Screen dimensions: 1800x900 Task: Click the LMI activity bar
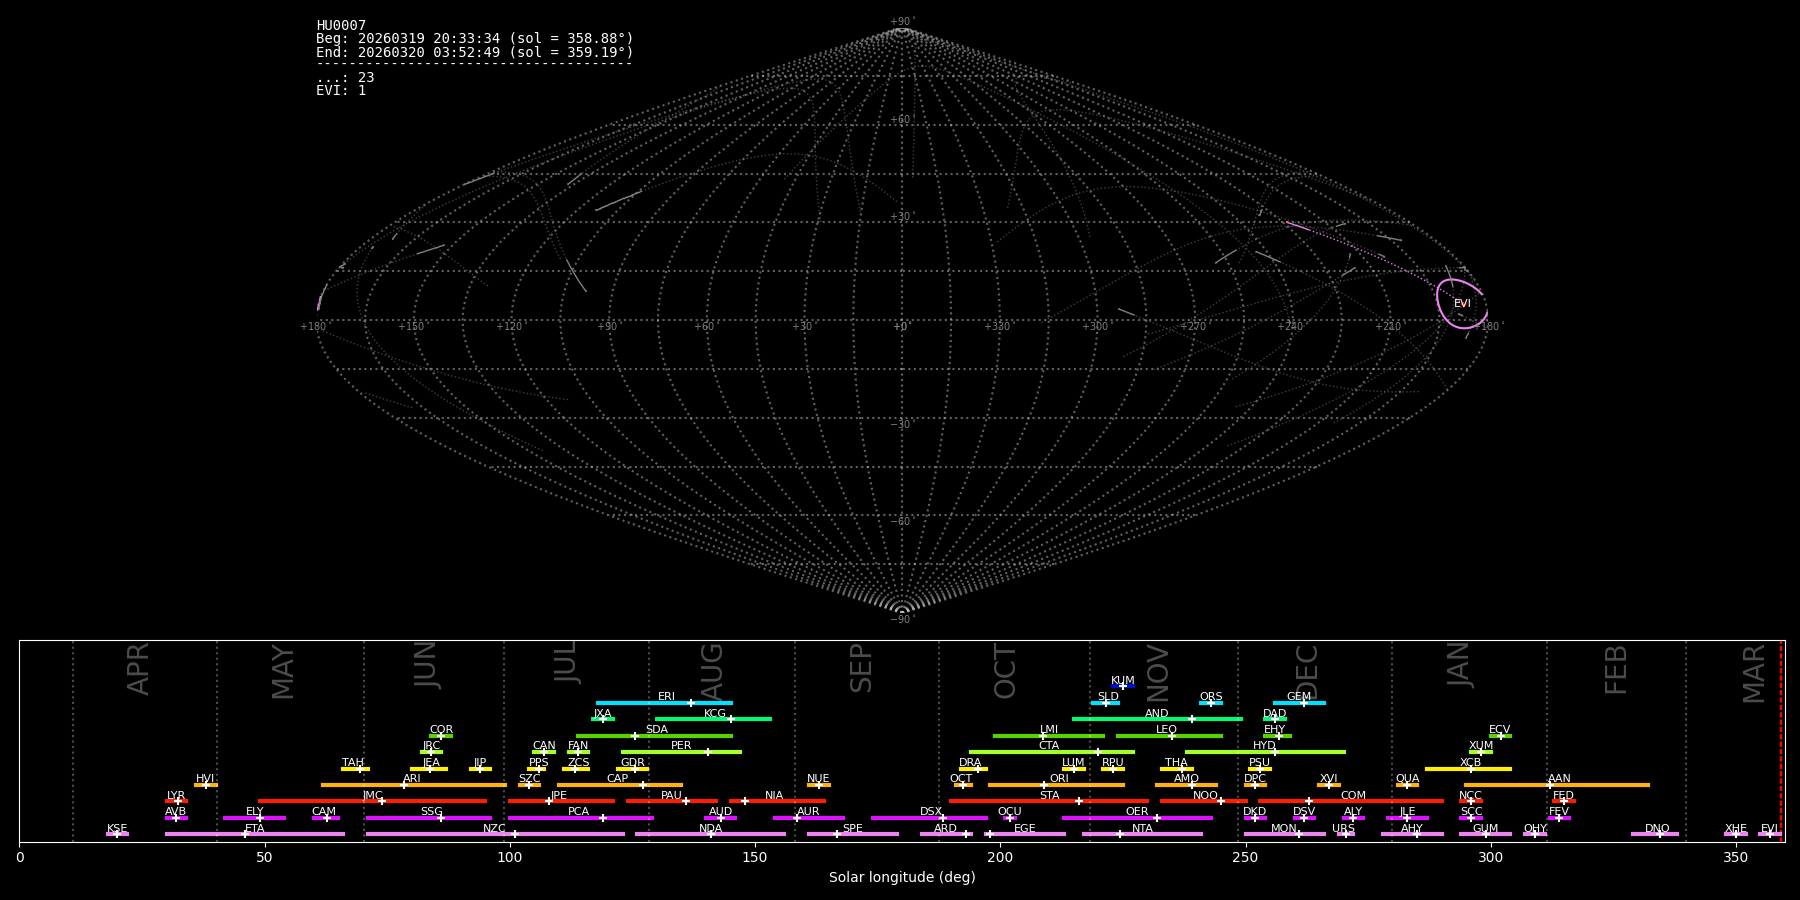tap(1049, 736)
